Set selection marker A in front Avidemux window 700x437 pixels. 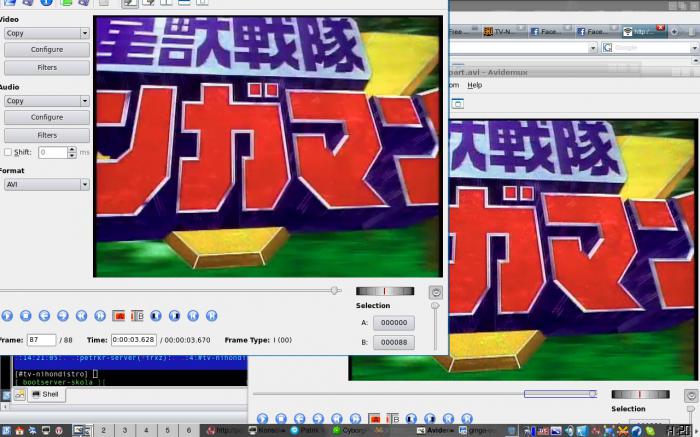[x=119, y=316]
